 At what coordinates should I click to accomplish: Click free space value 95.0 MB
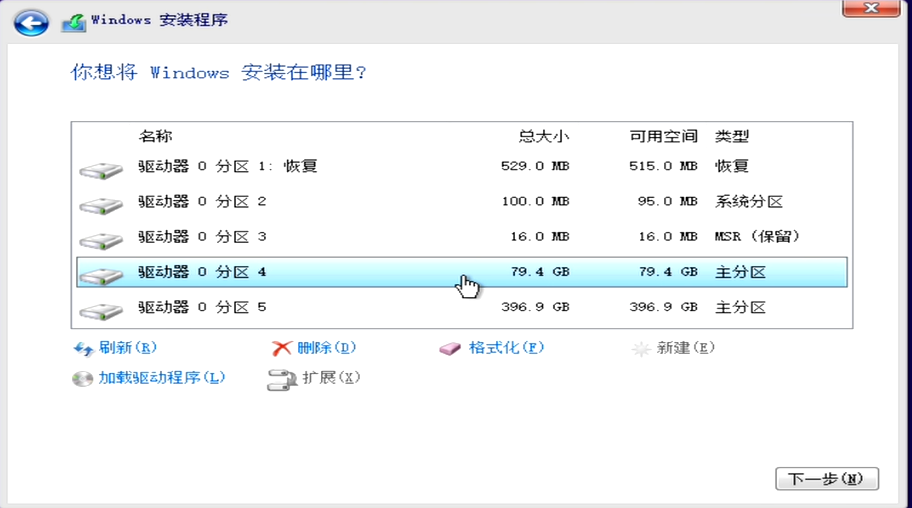point(667,202)
